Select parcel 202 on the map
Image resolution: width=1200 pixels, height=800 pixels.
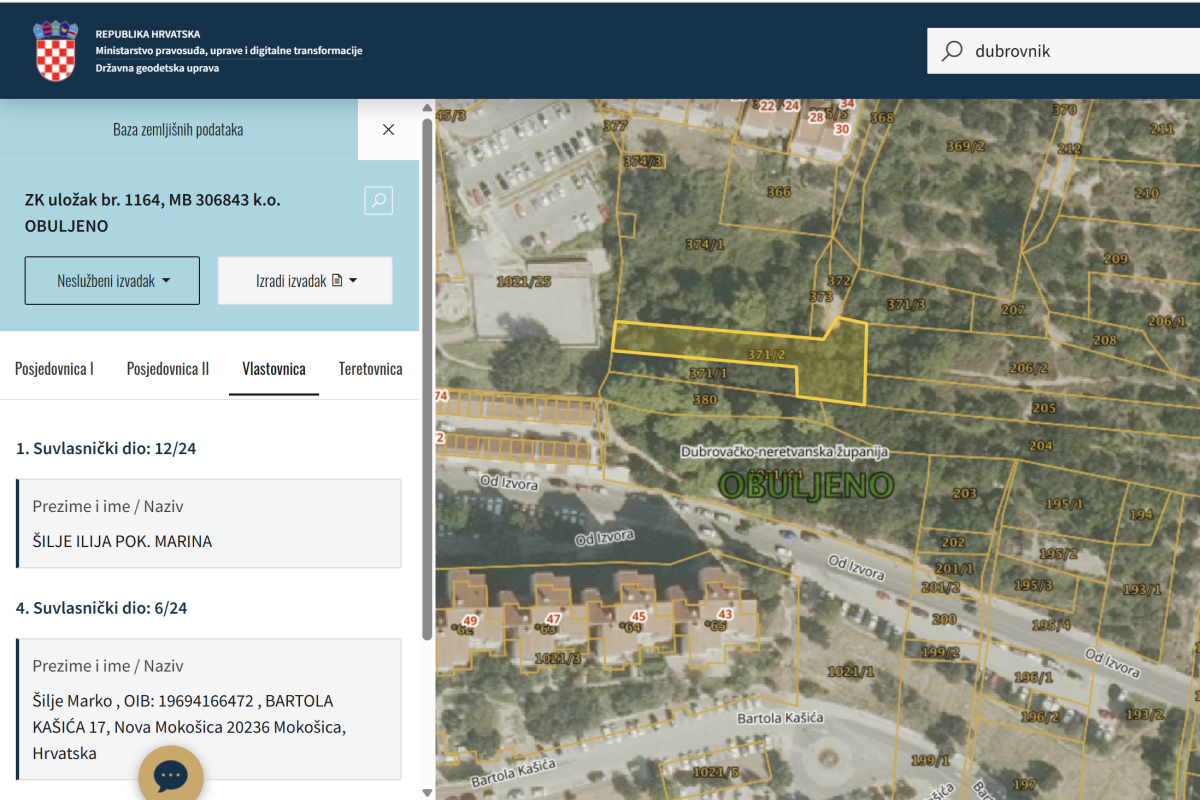(x=953, y=543)
